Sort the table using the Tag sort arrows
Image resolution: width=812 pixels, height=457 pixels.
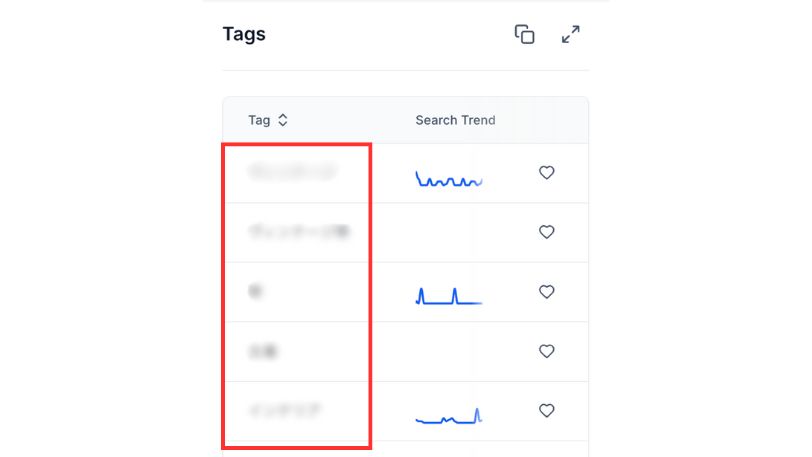click(x=283, y=120)
